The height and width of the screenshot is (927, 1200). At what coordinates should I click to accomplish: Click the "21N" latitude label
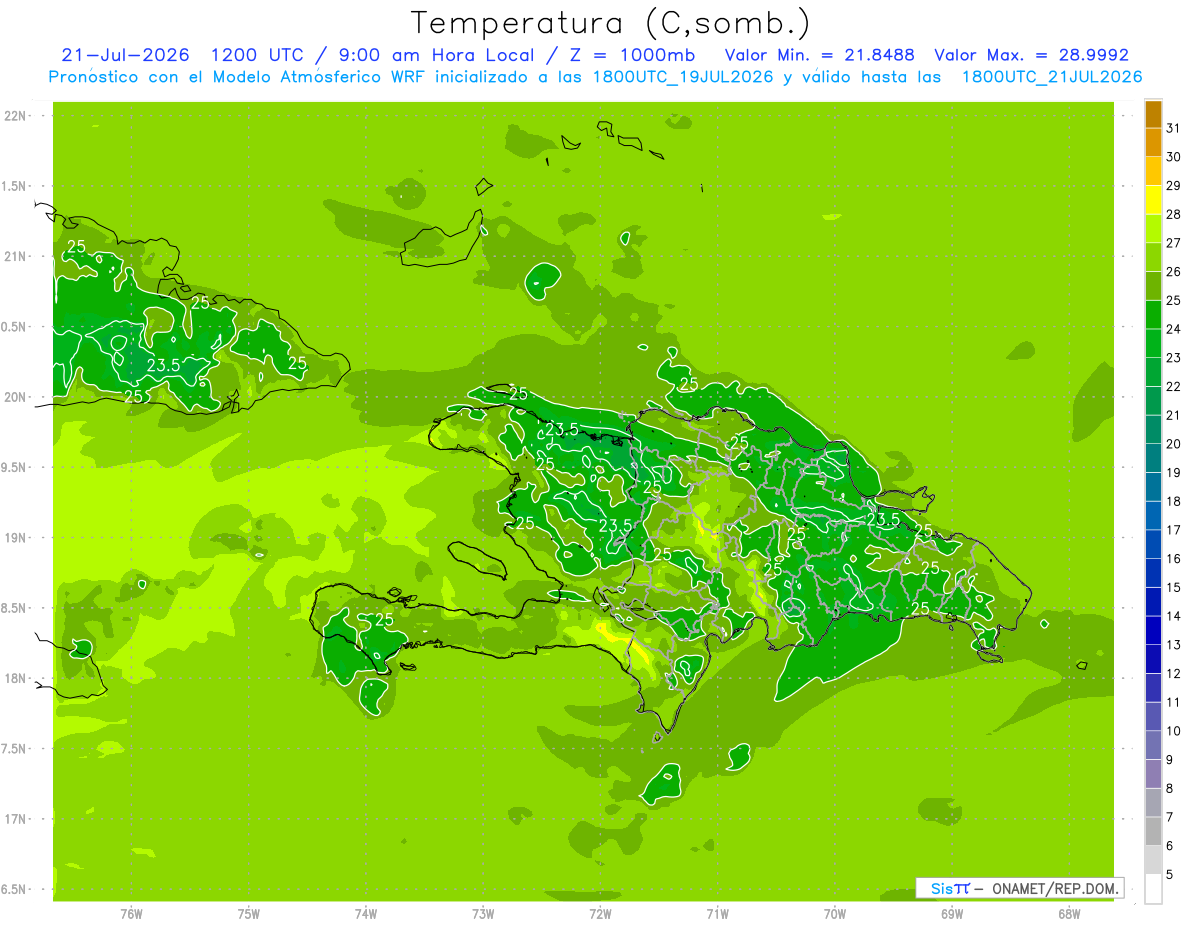click(15, 257)
